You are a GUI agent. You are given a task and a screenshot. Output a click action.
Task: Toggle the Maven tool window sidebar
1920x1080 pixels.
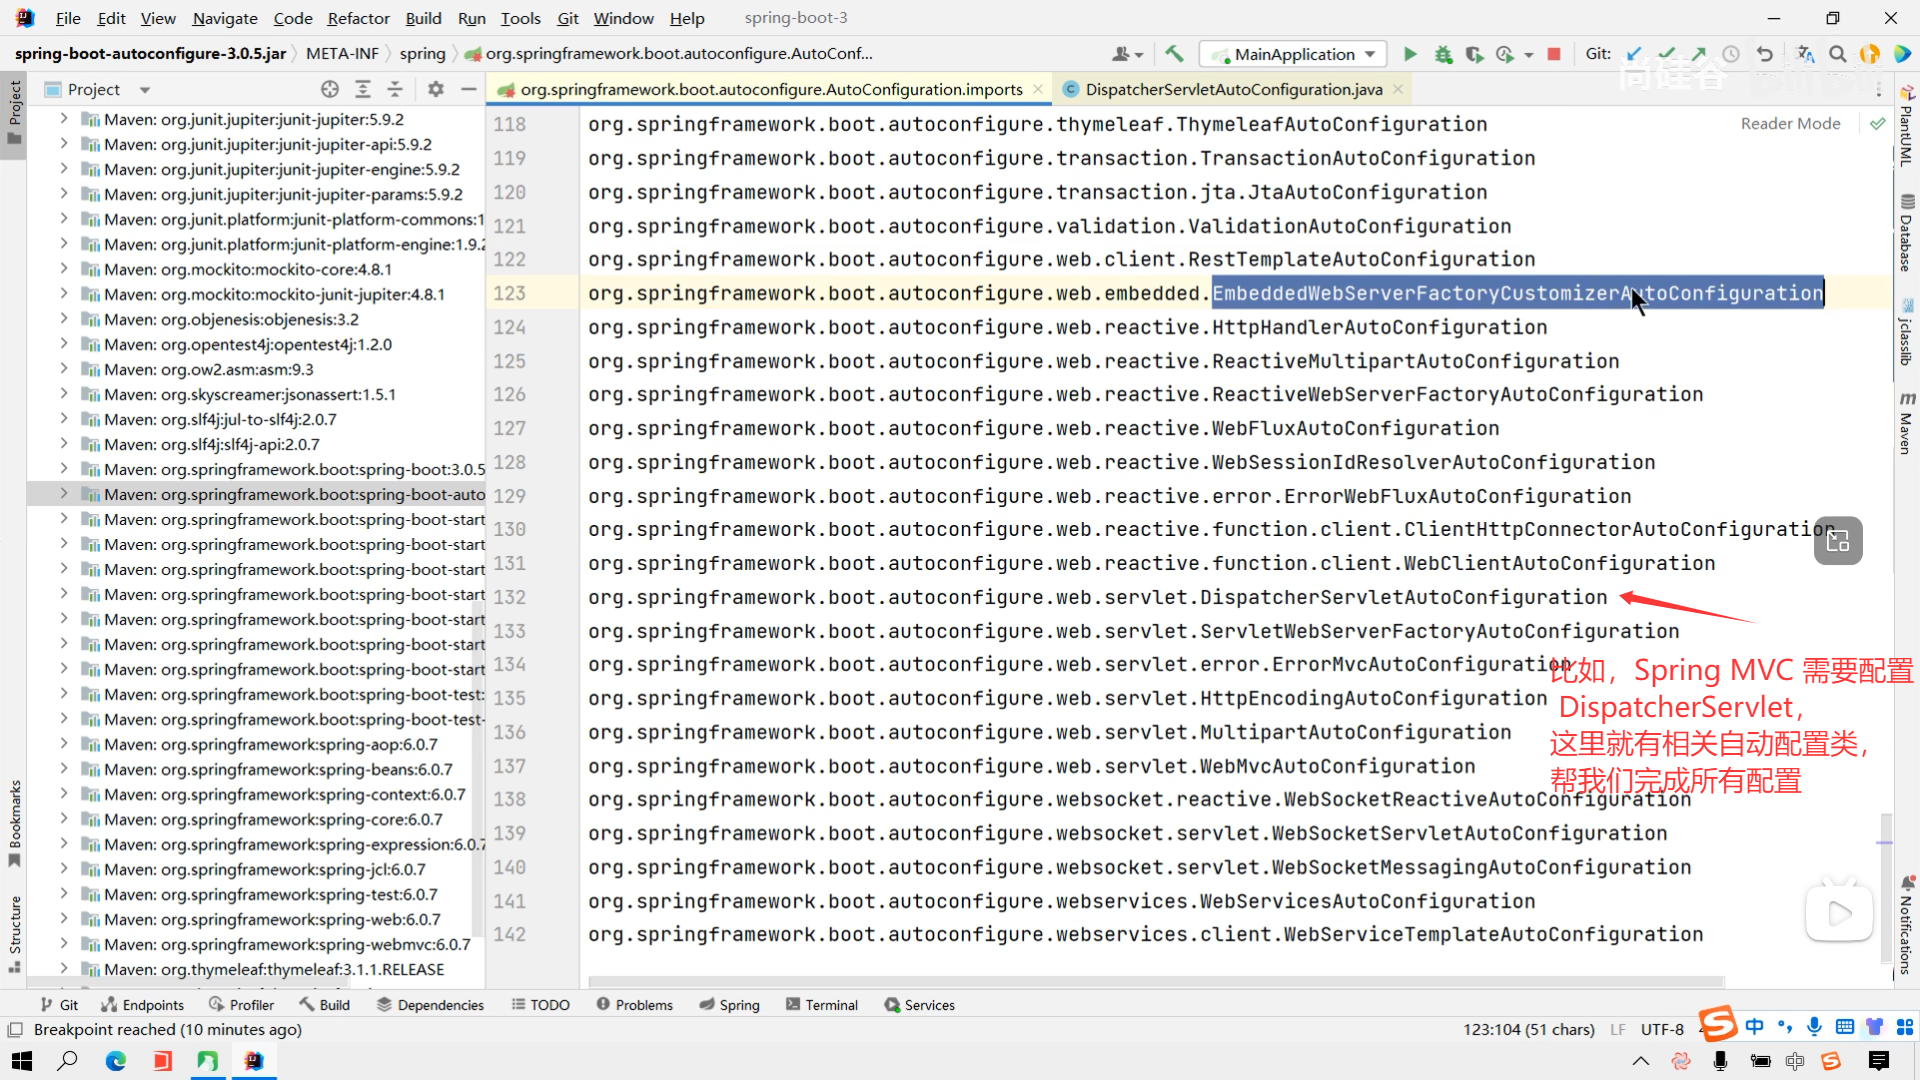click(x=1906, y=425)
